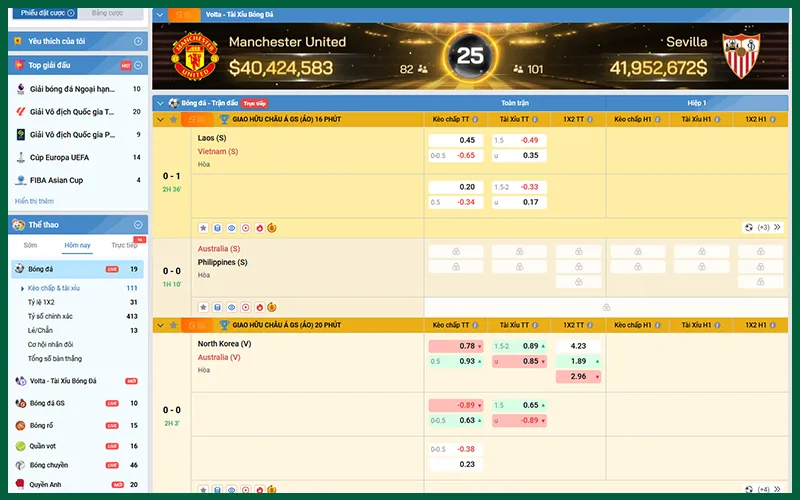
Task: Expand the Yêu thích của tôi panel arrow
Action: pos(138,41)
